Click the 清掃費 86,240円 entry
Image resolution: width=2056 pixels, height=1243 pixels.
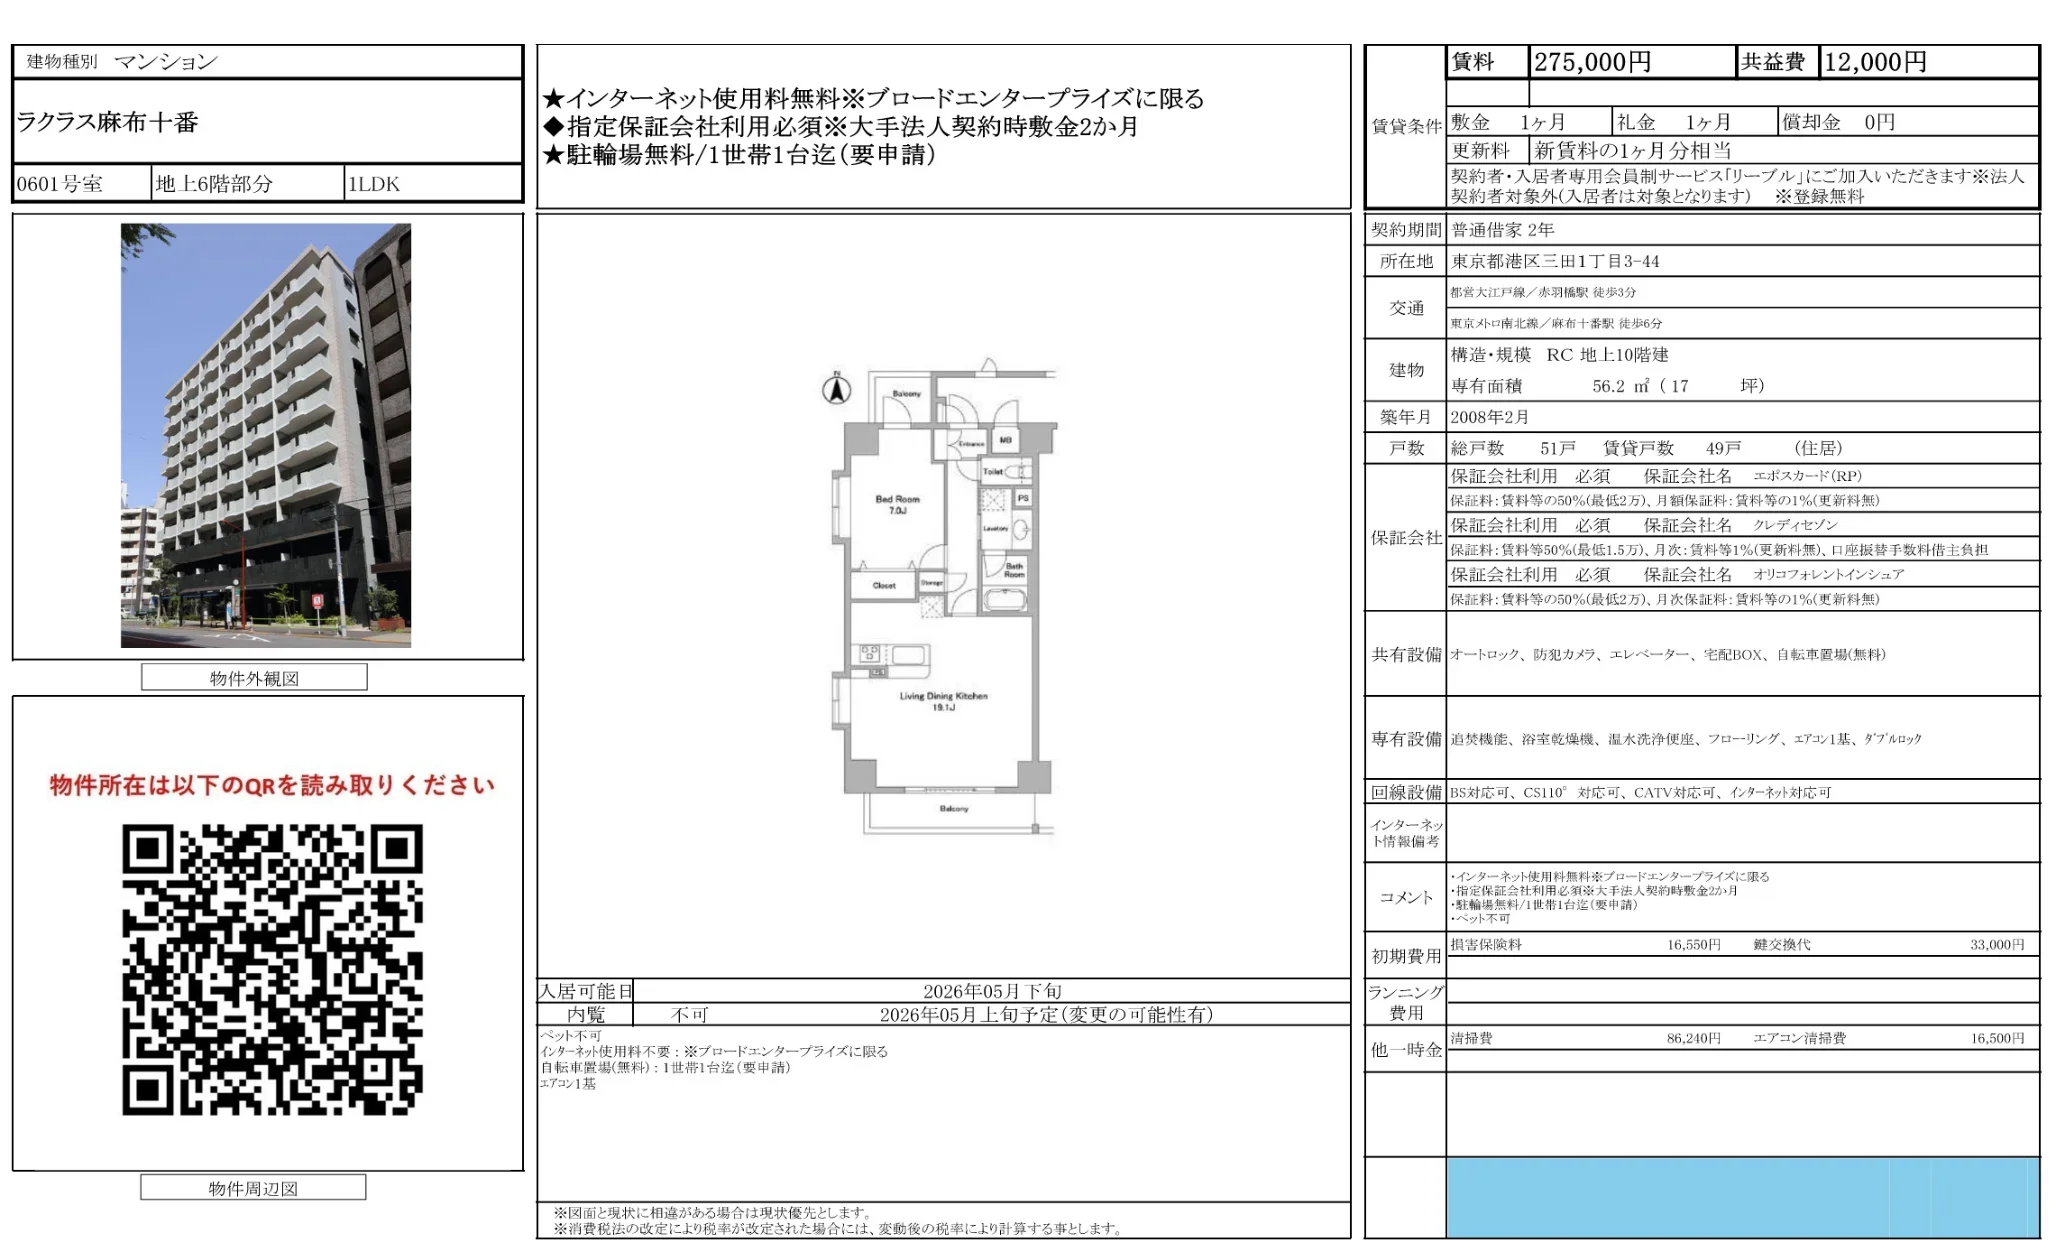1585,1038
